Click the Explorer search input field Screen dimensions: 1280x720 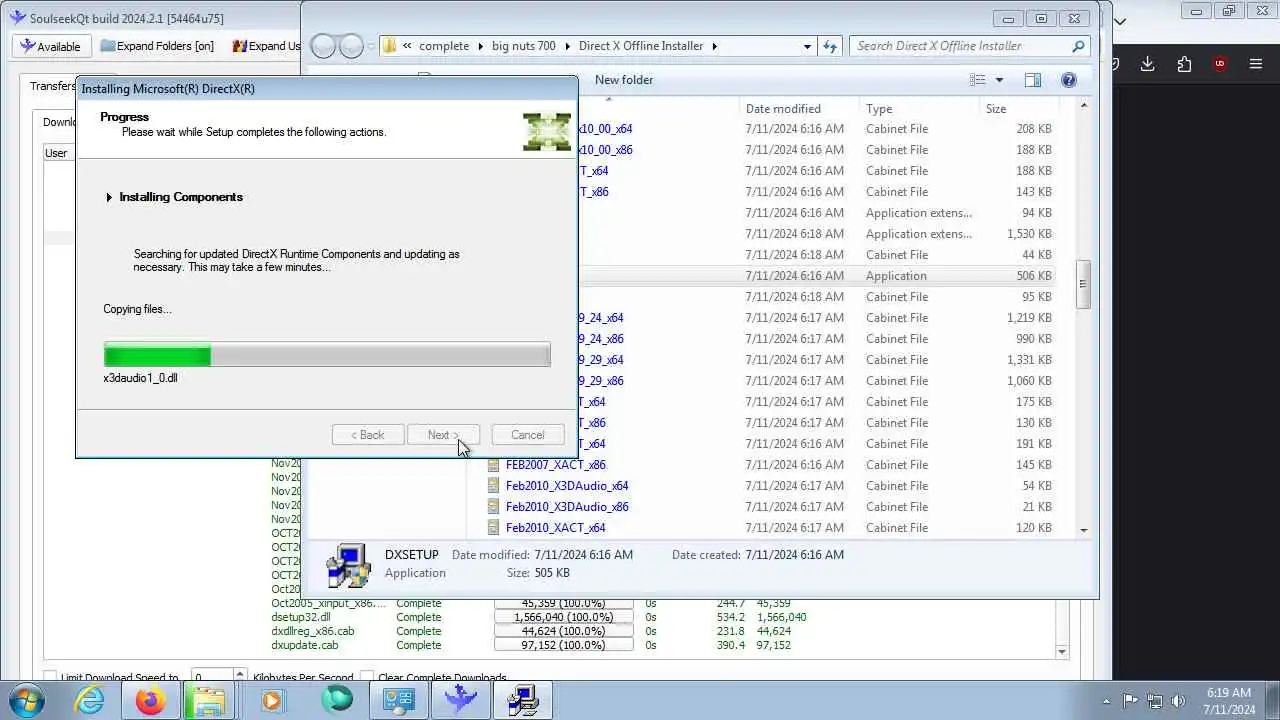coord(960,46)
